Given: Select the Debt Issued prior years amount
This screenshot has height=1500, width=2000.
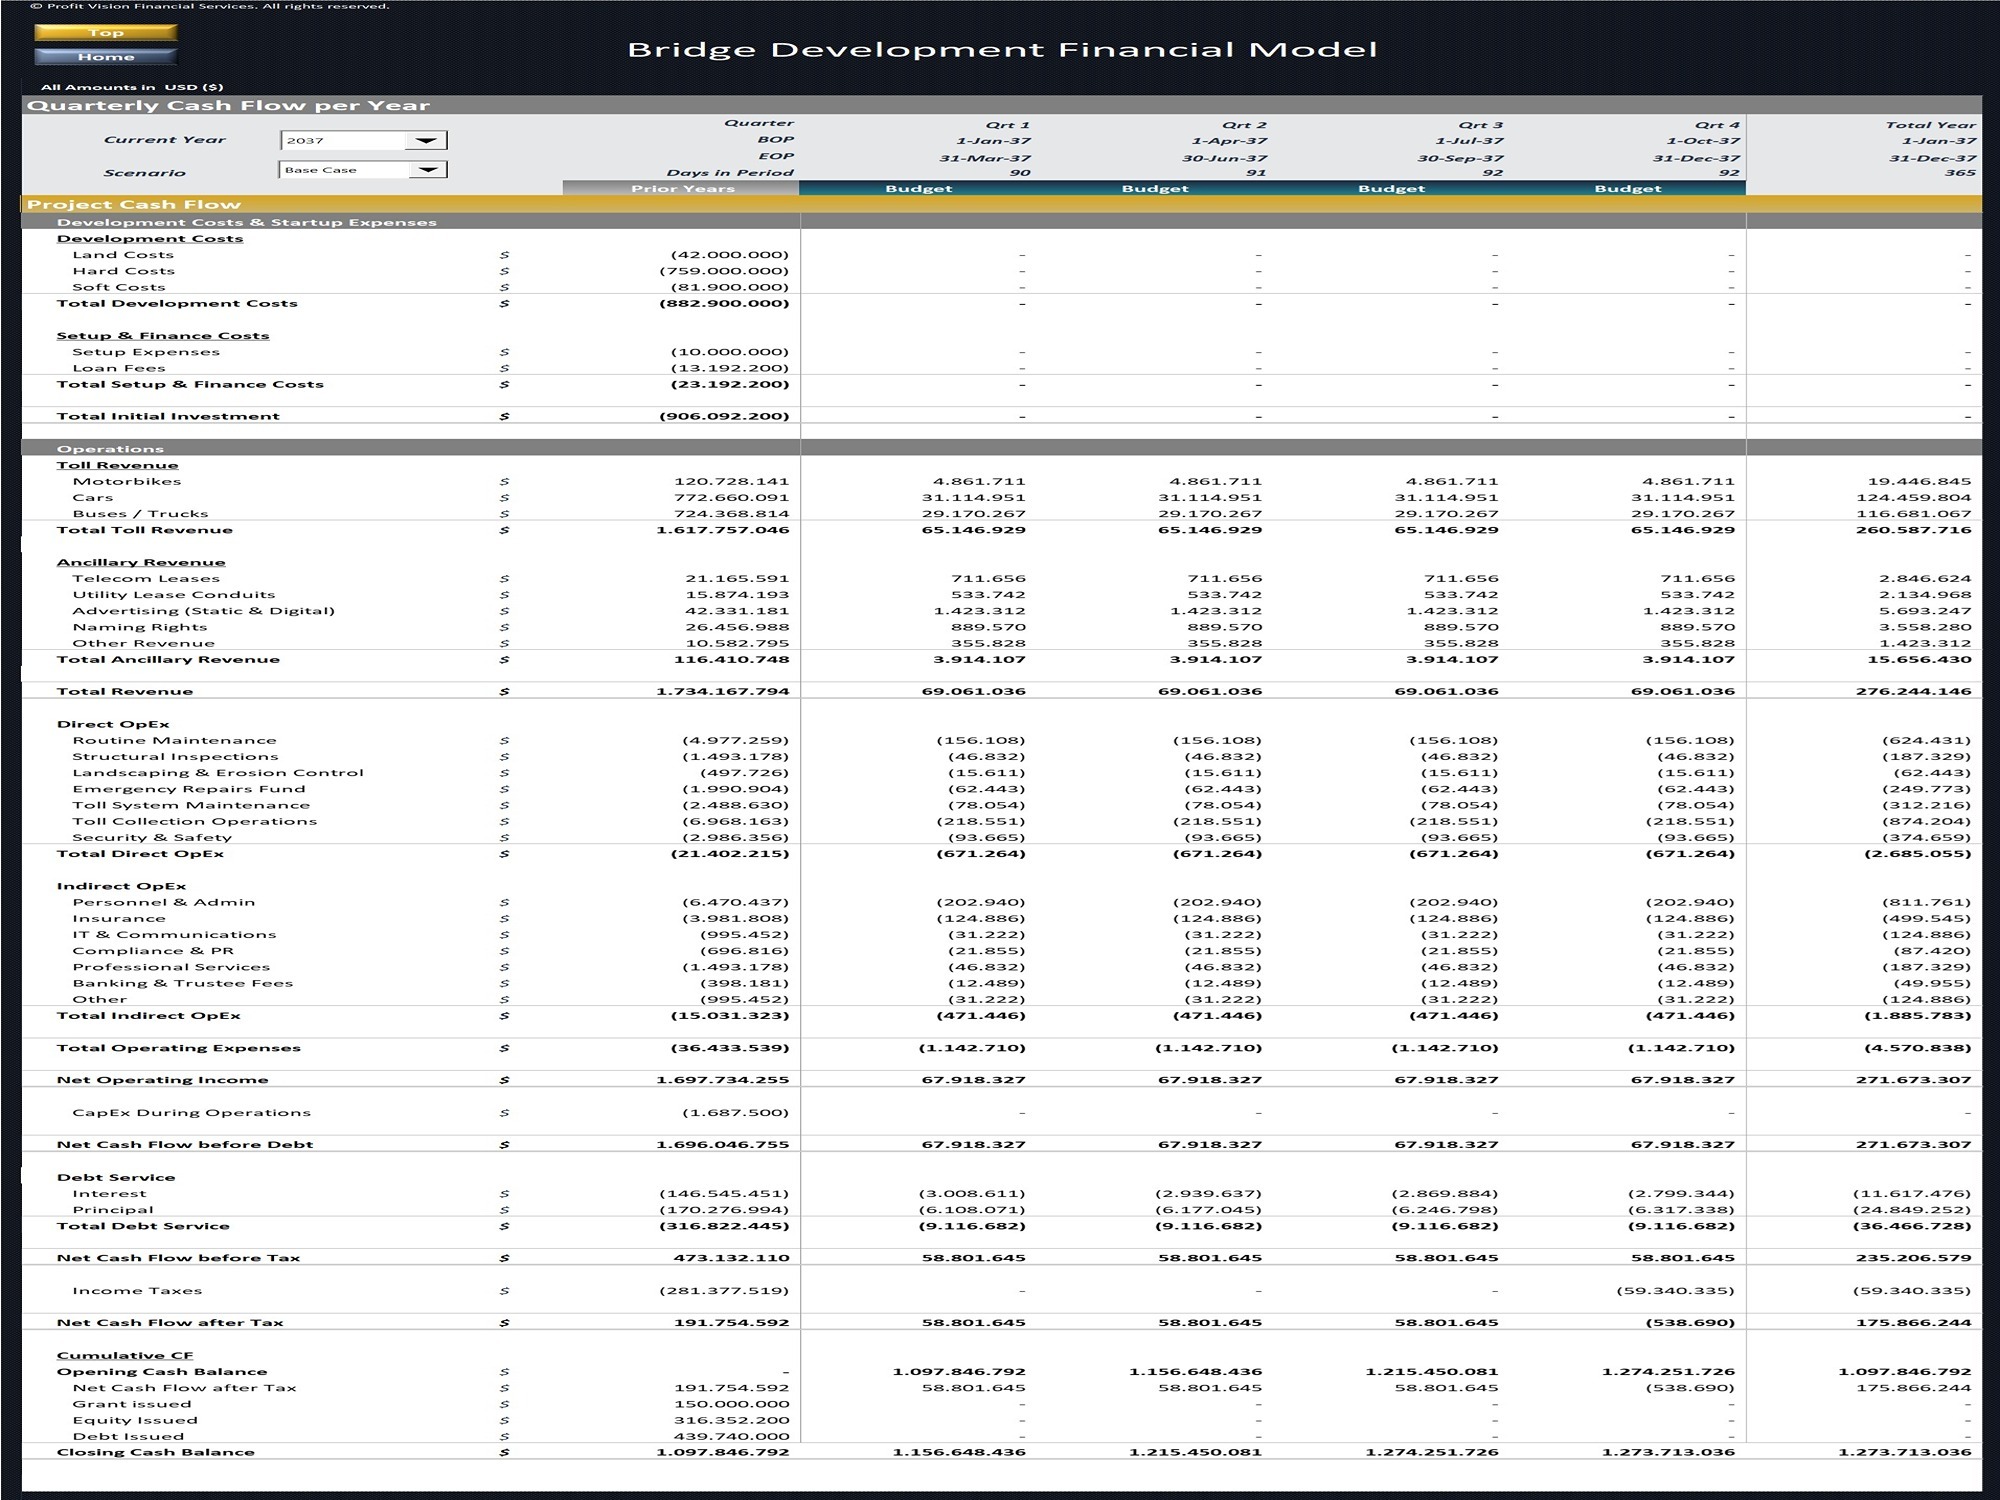Looking at the screenshot, I should [730, 1436].
